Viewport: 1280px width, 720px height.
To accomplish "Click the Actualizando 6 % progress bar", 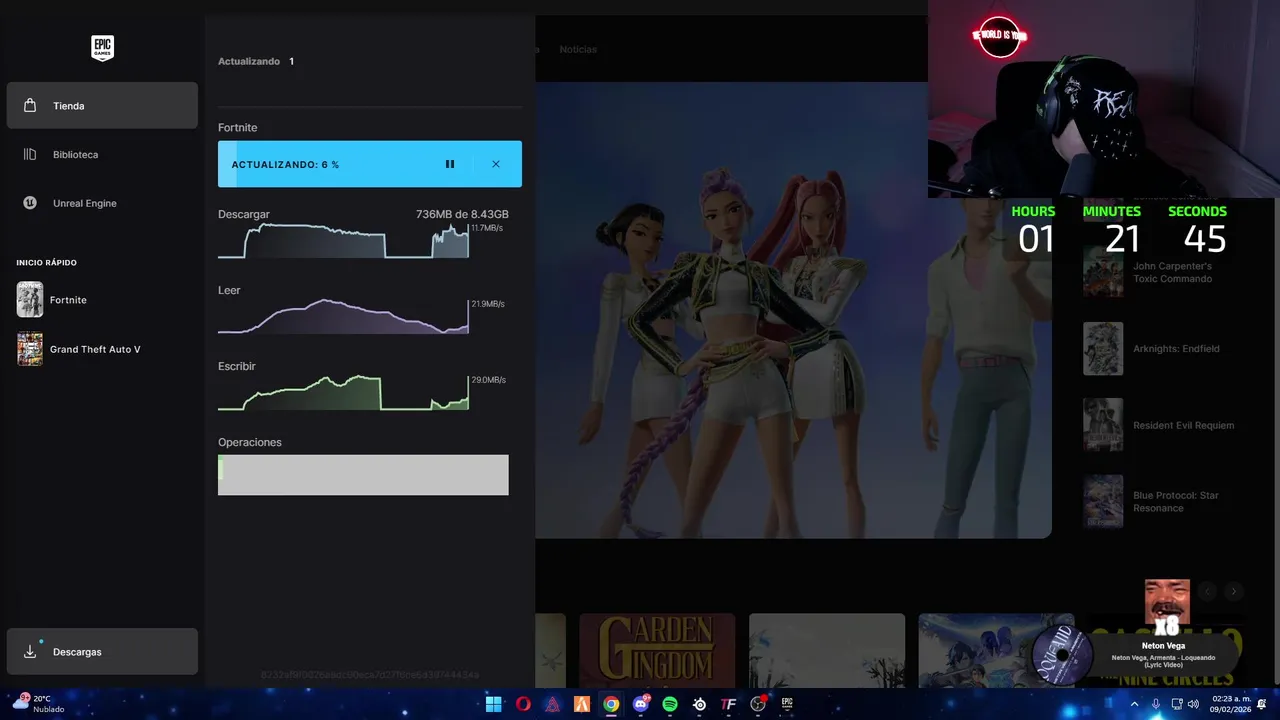I will [370, 164].
